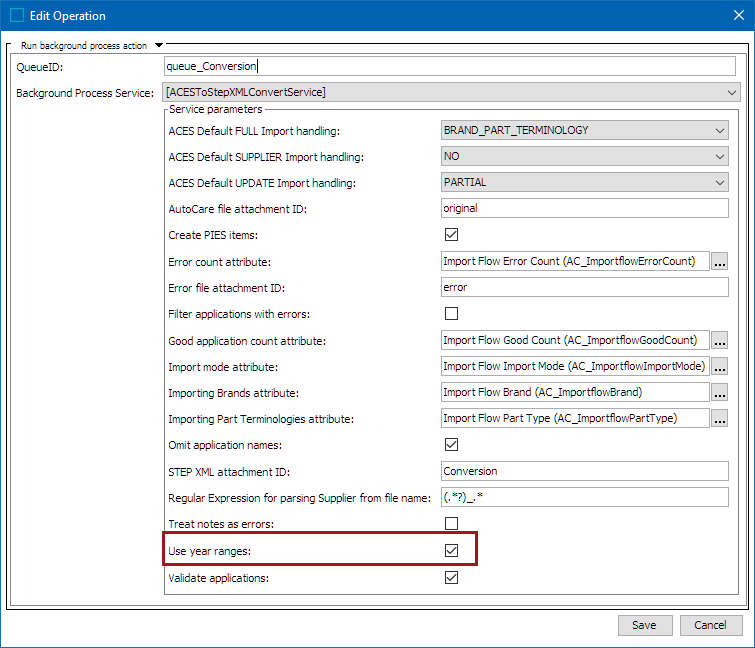Check Treat notes as errors box
Screen dimensions: 755x648
tap(451, 523)
